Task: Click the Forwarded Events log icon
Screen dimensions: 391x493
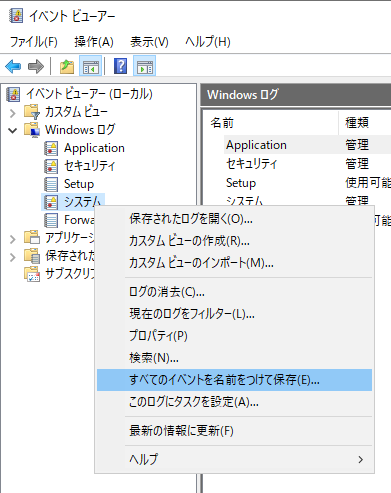Action: pos(51,220)
